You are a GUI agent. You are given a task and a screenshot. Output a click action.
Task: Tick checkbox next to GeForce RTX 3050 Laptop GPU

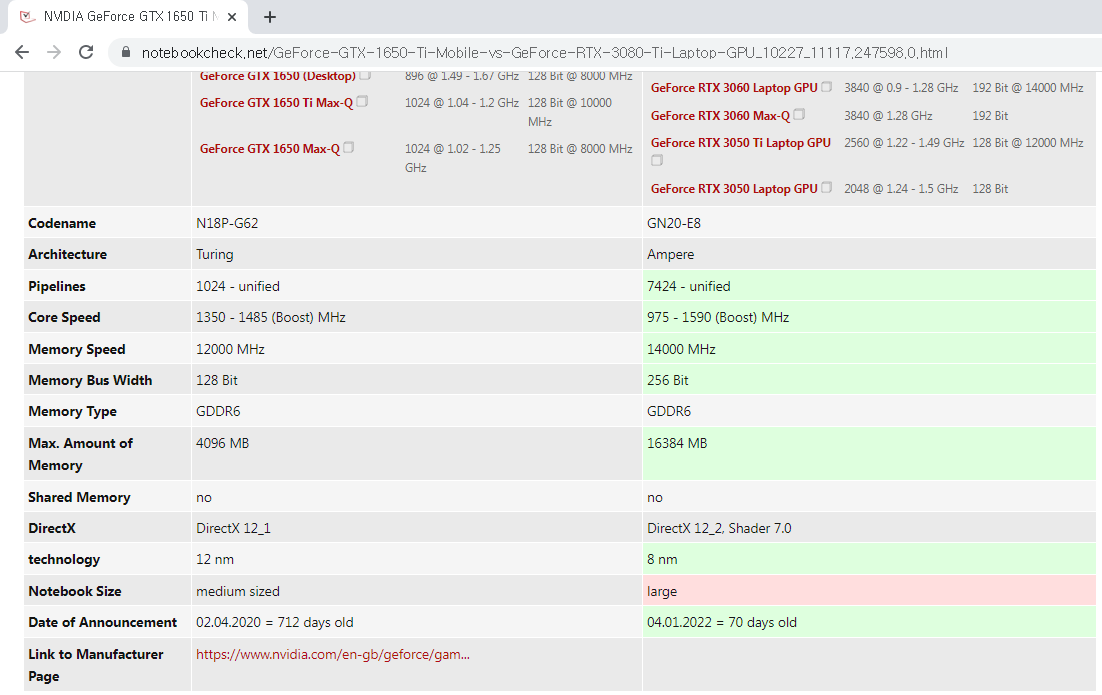(826, 188)
